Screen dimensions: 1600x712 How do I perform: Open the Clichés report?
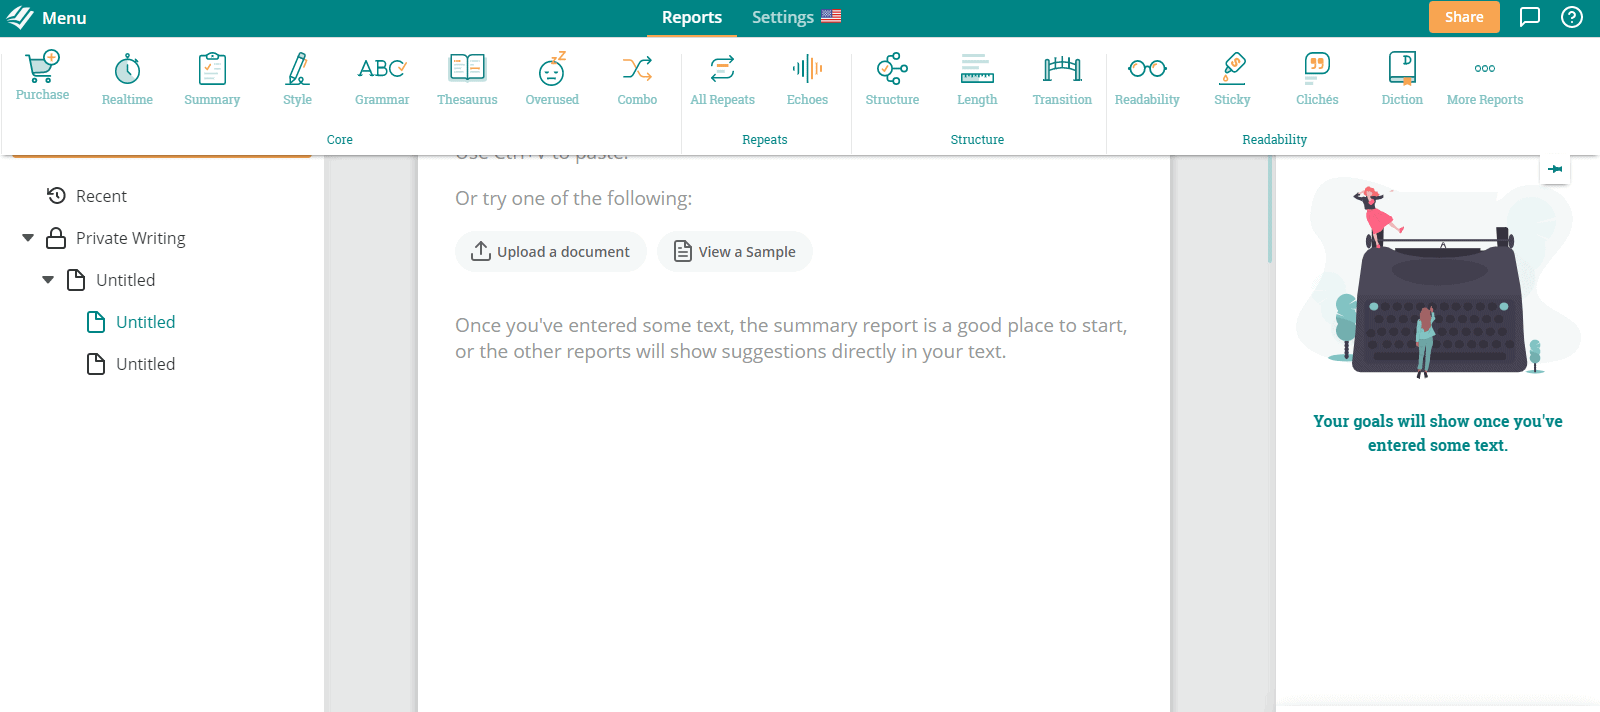pyautogui.click(x=1317, y=79)
